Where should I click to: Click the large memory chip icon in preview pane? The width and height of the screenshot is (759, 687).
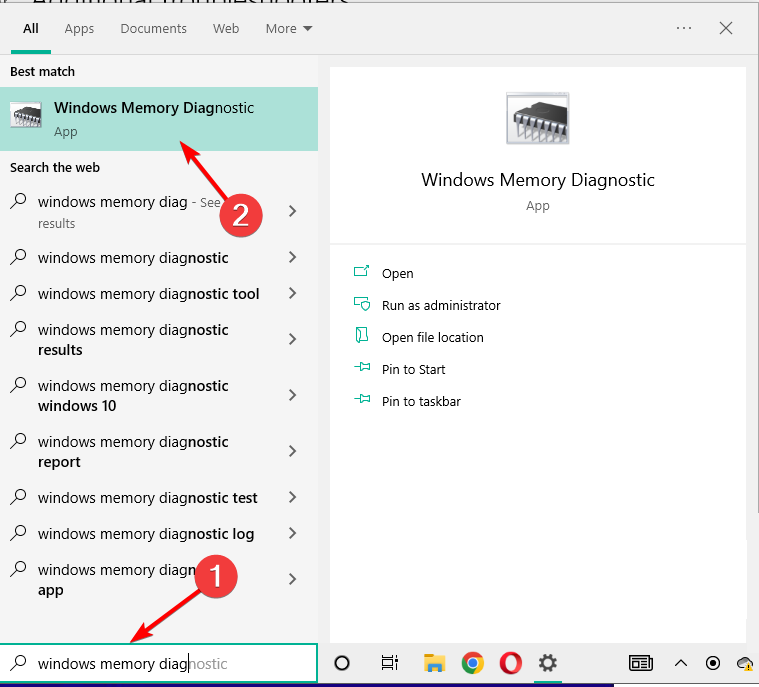[537, 118]
